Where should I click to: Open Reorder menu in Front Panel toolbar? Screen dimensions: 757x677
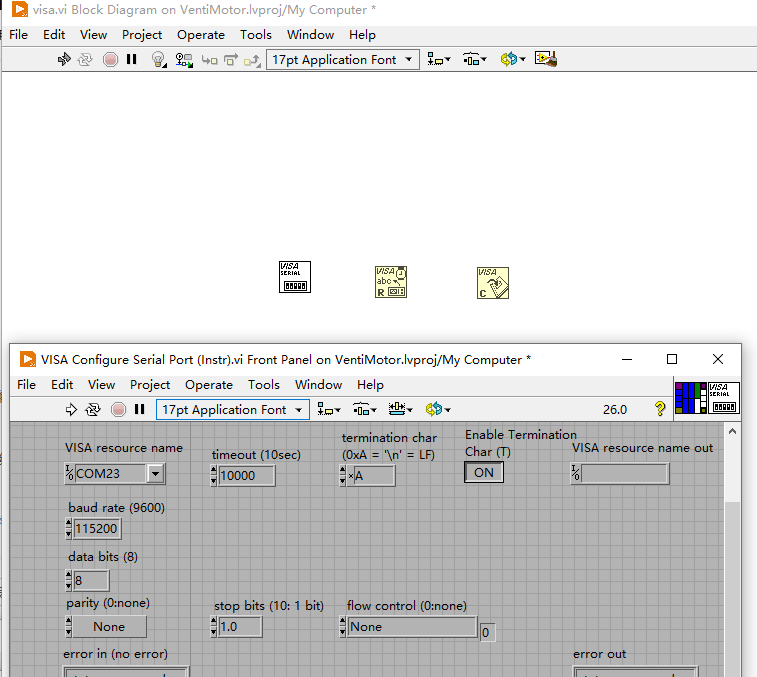pyautogui.click(x=438, y=409)
